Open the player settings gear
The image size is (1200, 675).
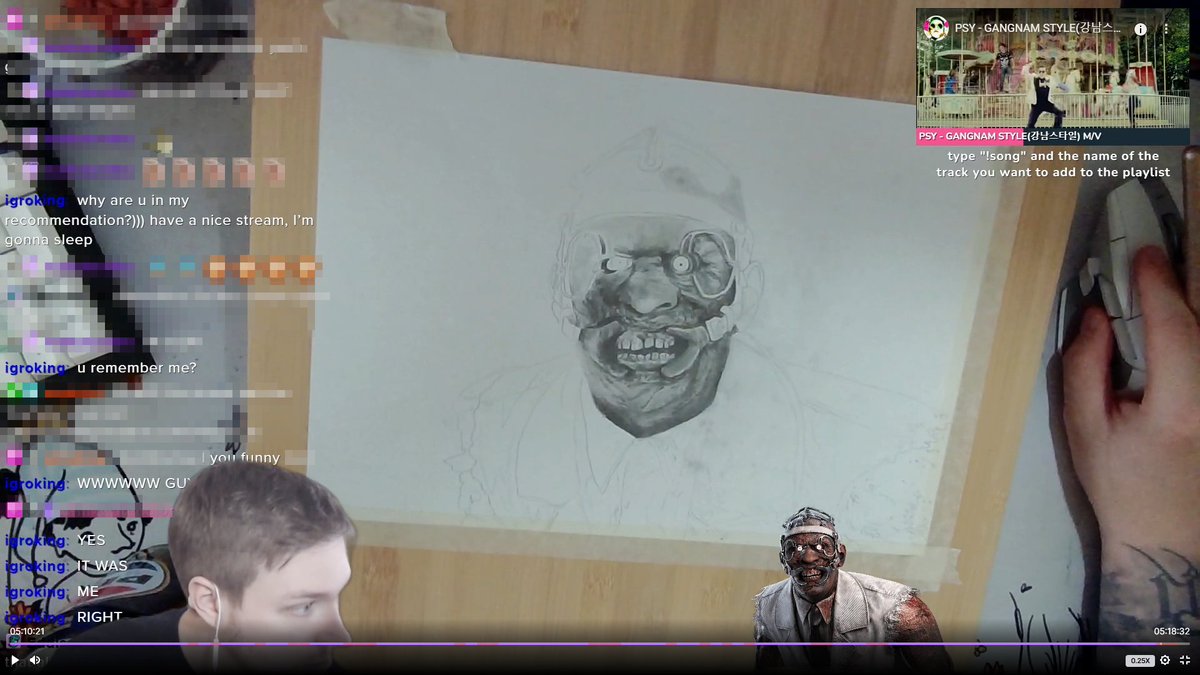pos(1165,660)
